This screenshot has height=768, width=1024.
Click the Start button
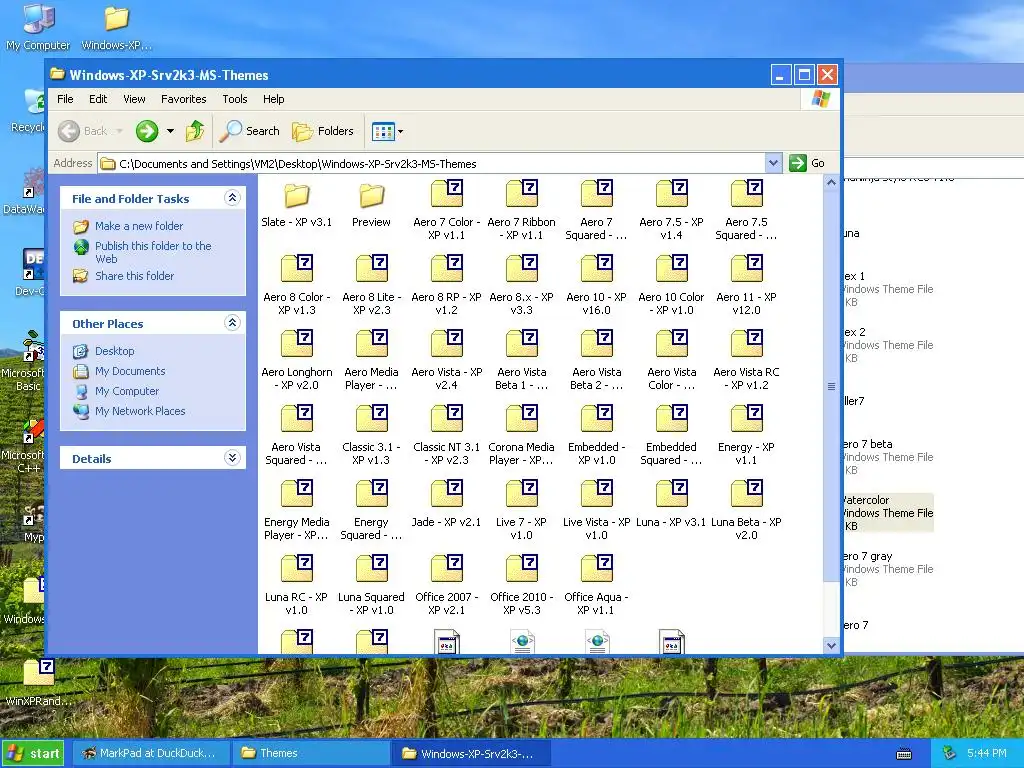(33, 754)
